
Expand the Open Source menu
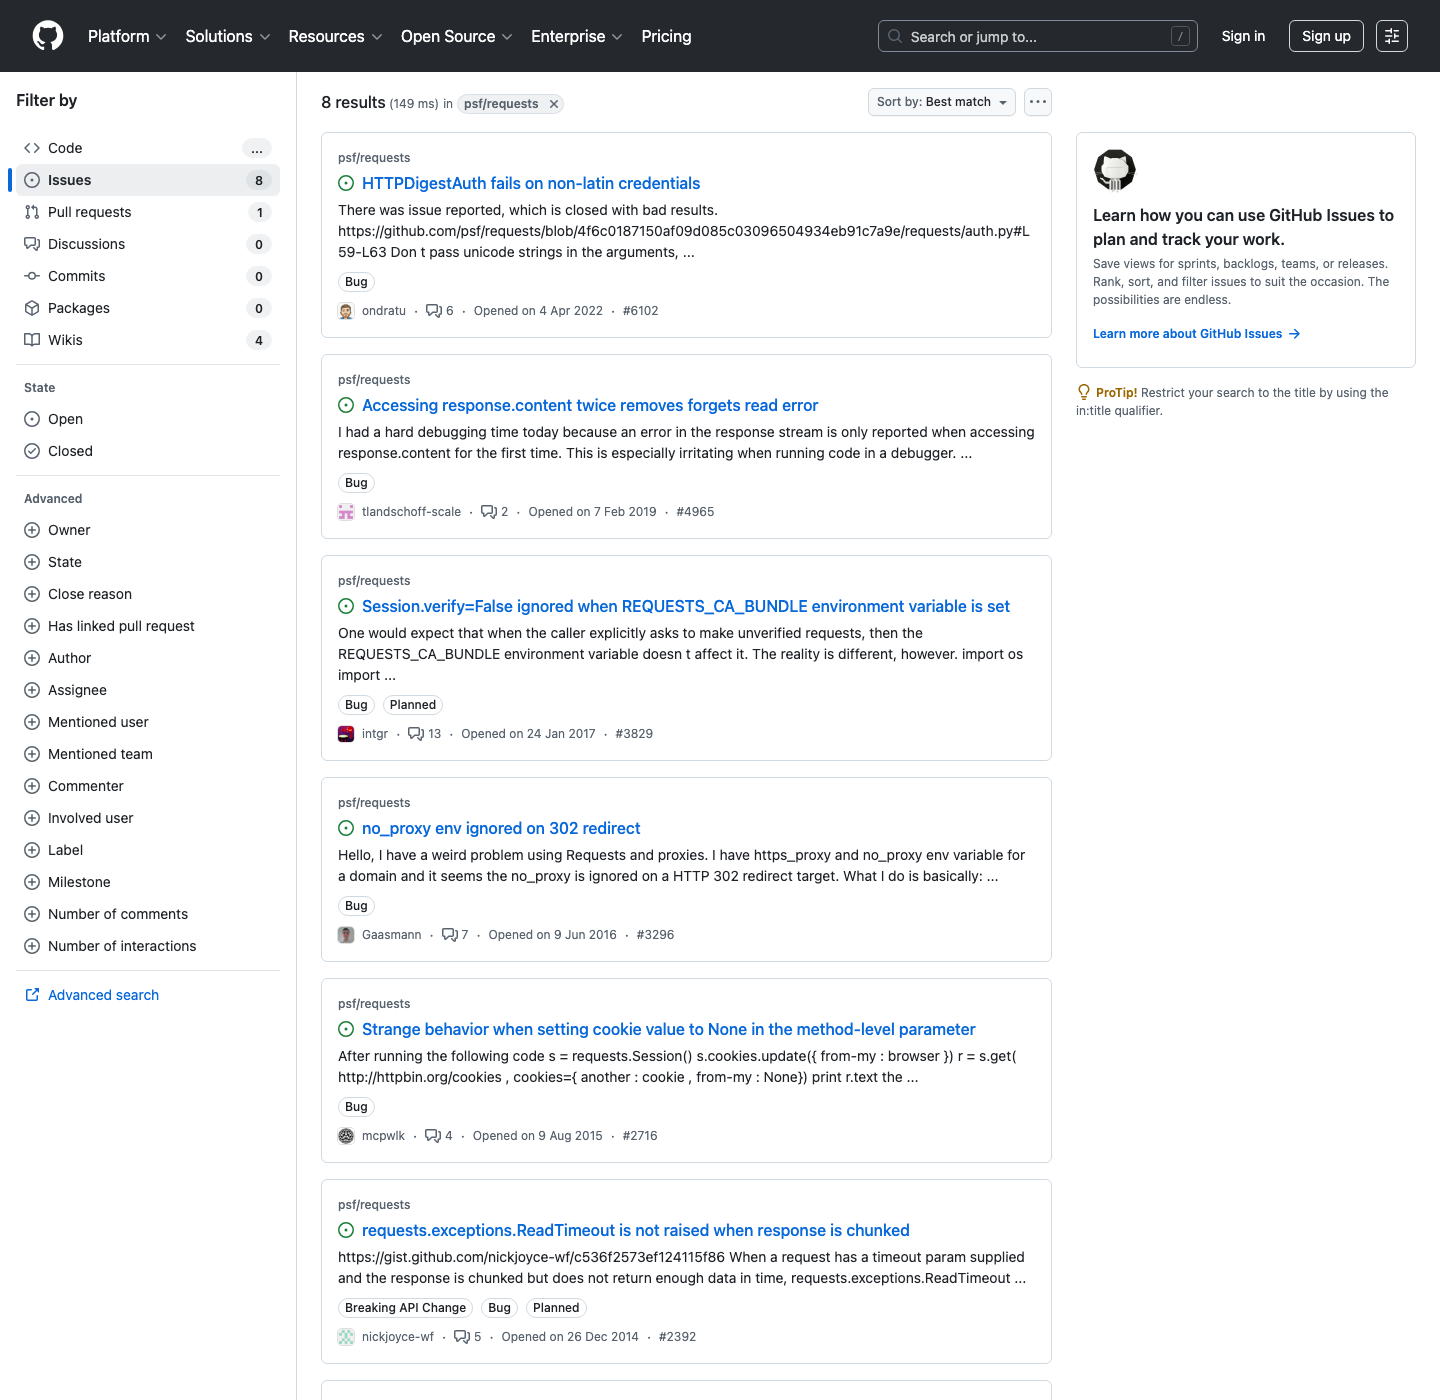click(x=457, y=36)
